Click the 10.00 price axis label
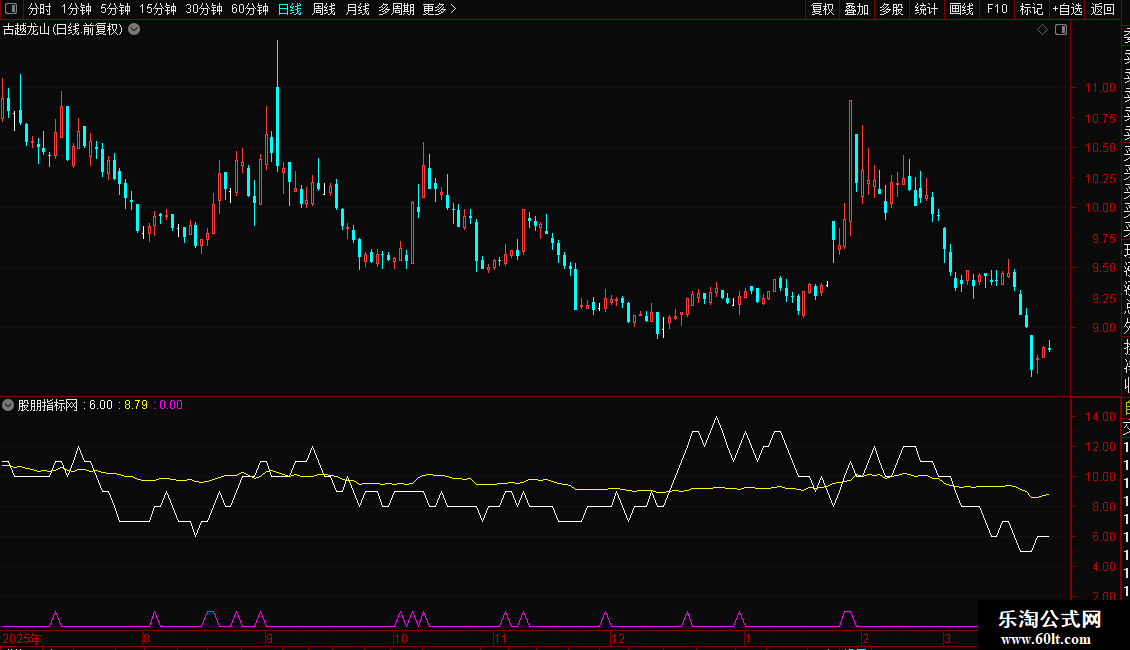The image size is (1130, 650). tap(1100, 208)
